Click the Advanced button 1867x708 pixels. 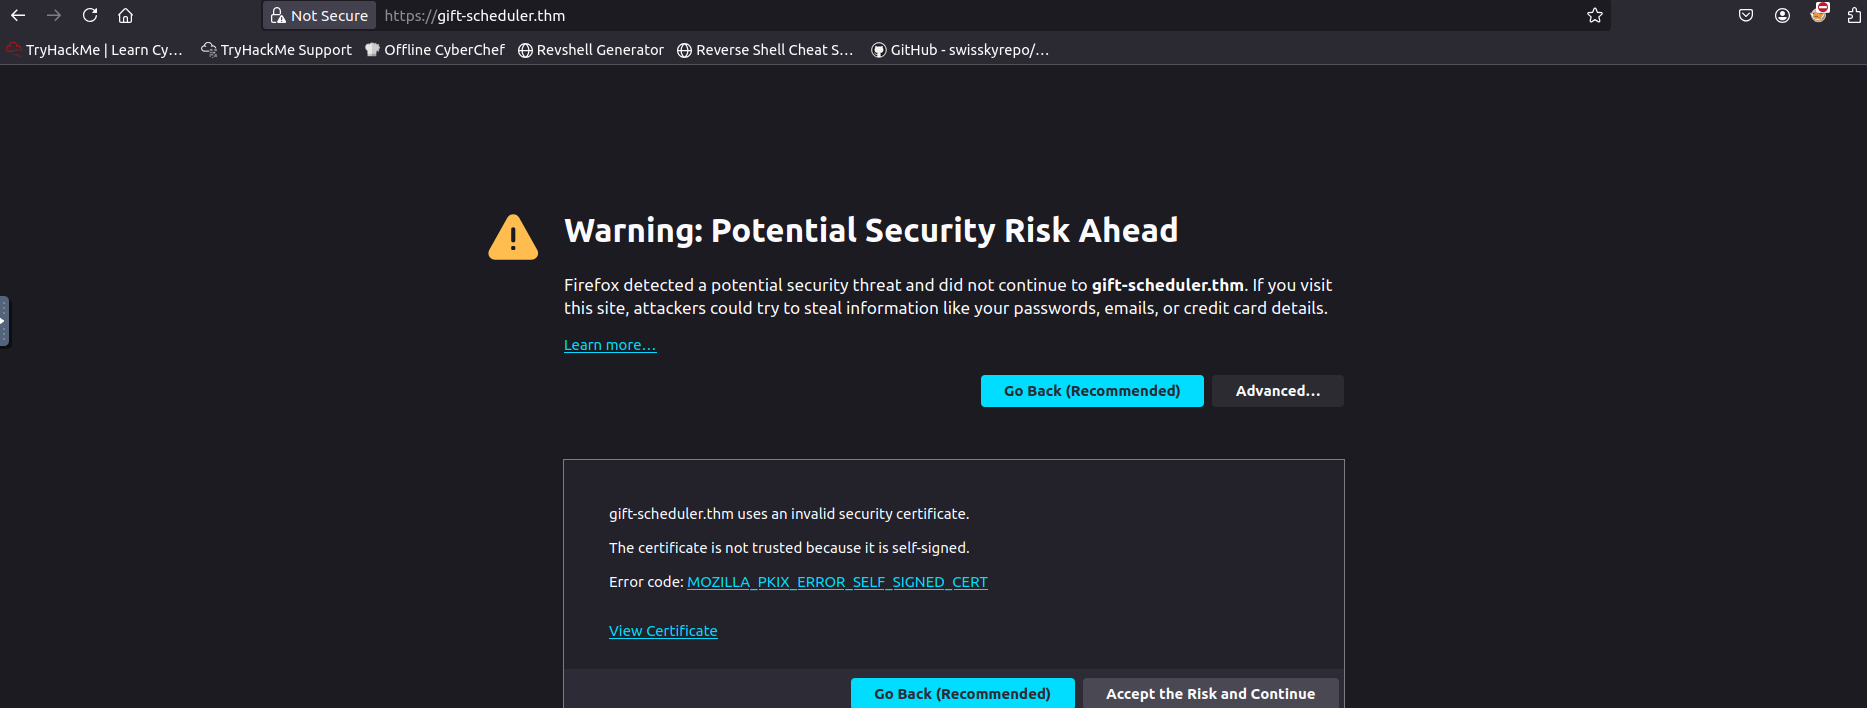pyautogui.click(x=1277, y=390)
